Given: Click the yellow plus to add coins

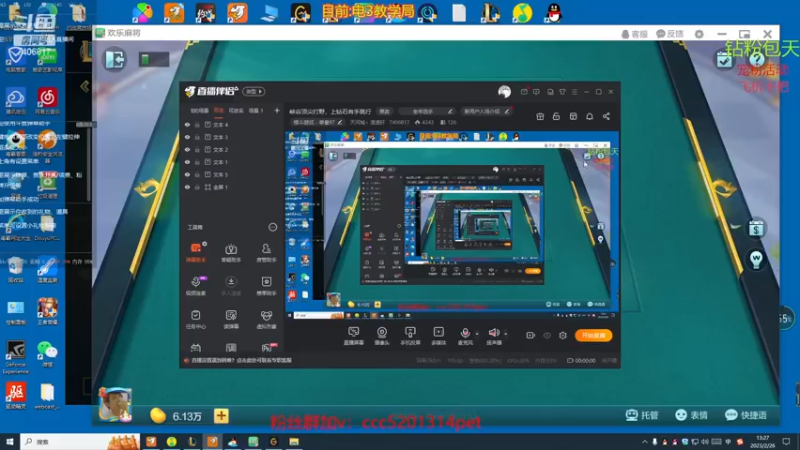Looking at the screenshot, I should pos(221,416).
